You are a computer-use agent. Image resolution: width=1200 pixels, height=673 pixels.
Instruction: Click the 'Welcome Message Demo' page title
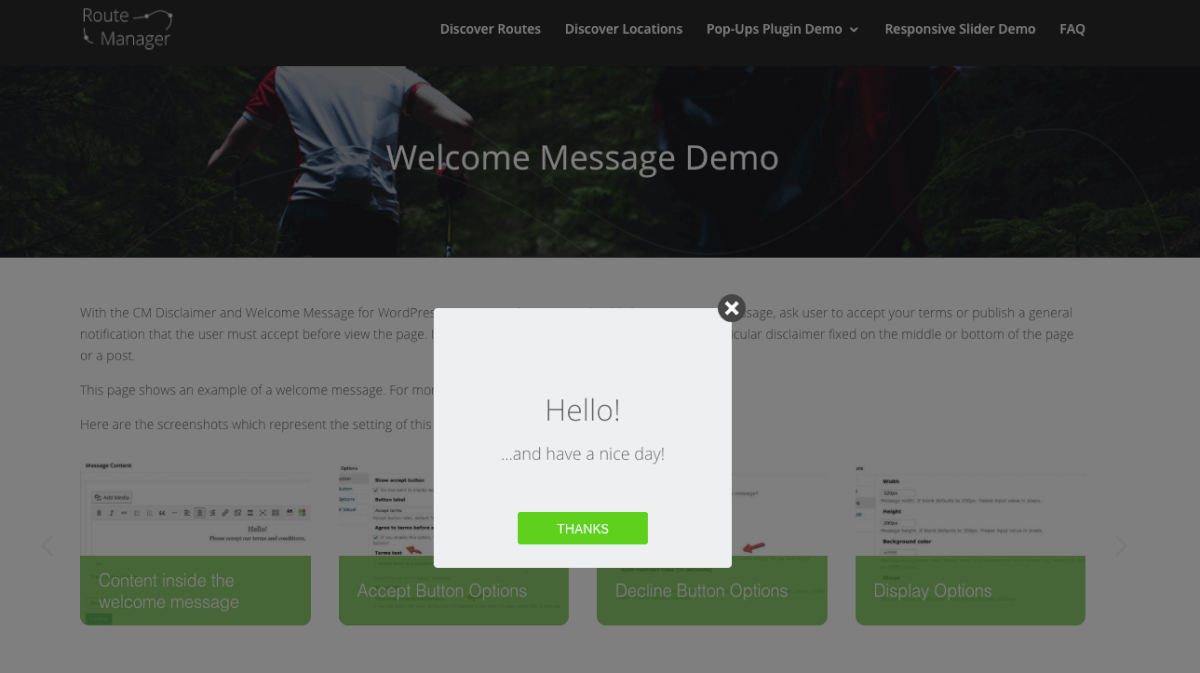pos(582,158)
